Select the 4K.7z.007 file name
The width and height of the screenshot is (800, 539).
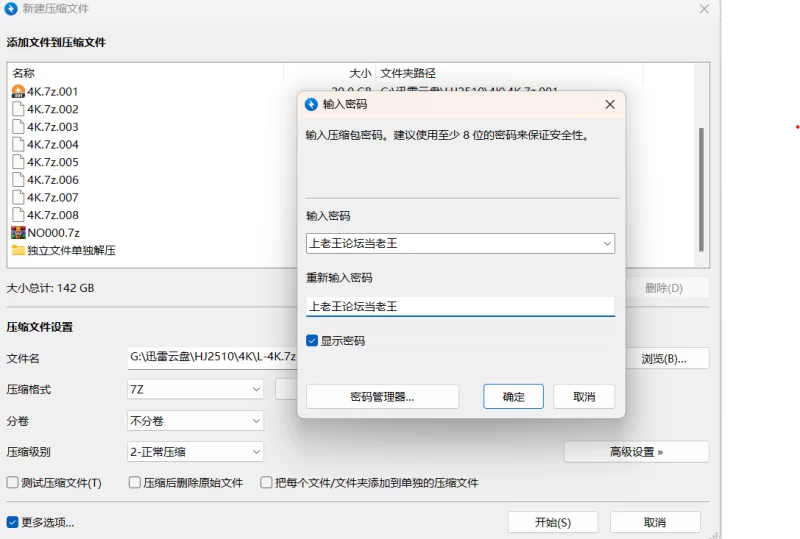click(x=53, y=197)
